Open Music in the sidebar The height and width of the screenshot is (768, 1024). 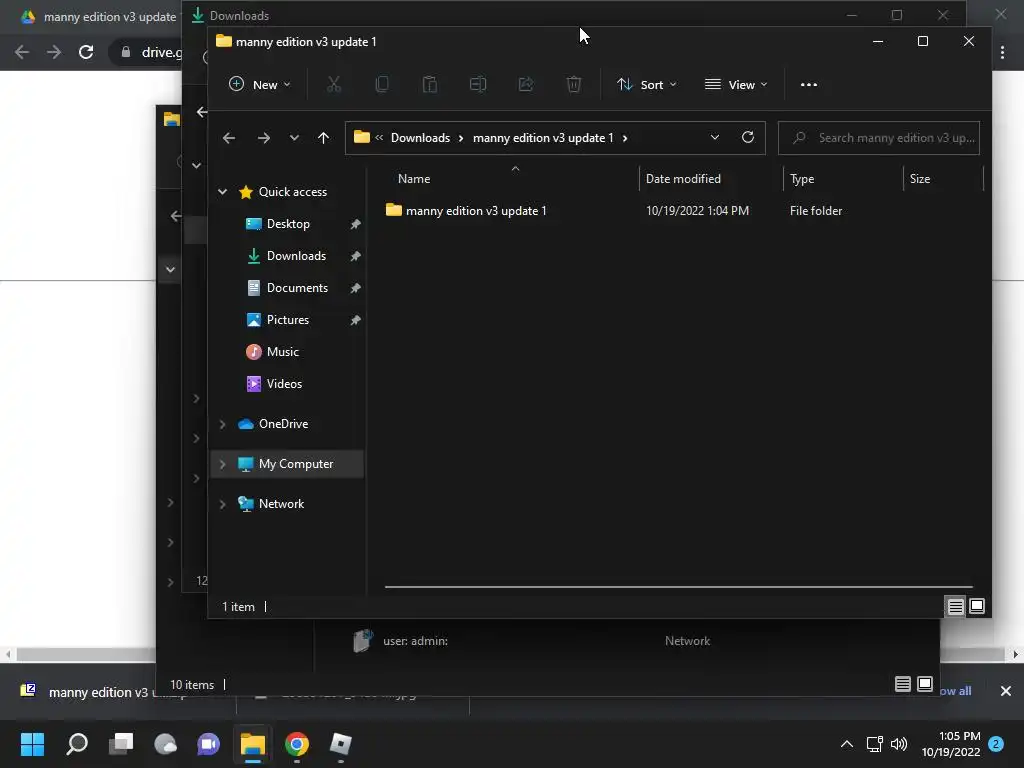click(x=282, y=351)
